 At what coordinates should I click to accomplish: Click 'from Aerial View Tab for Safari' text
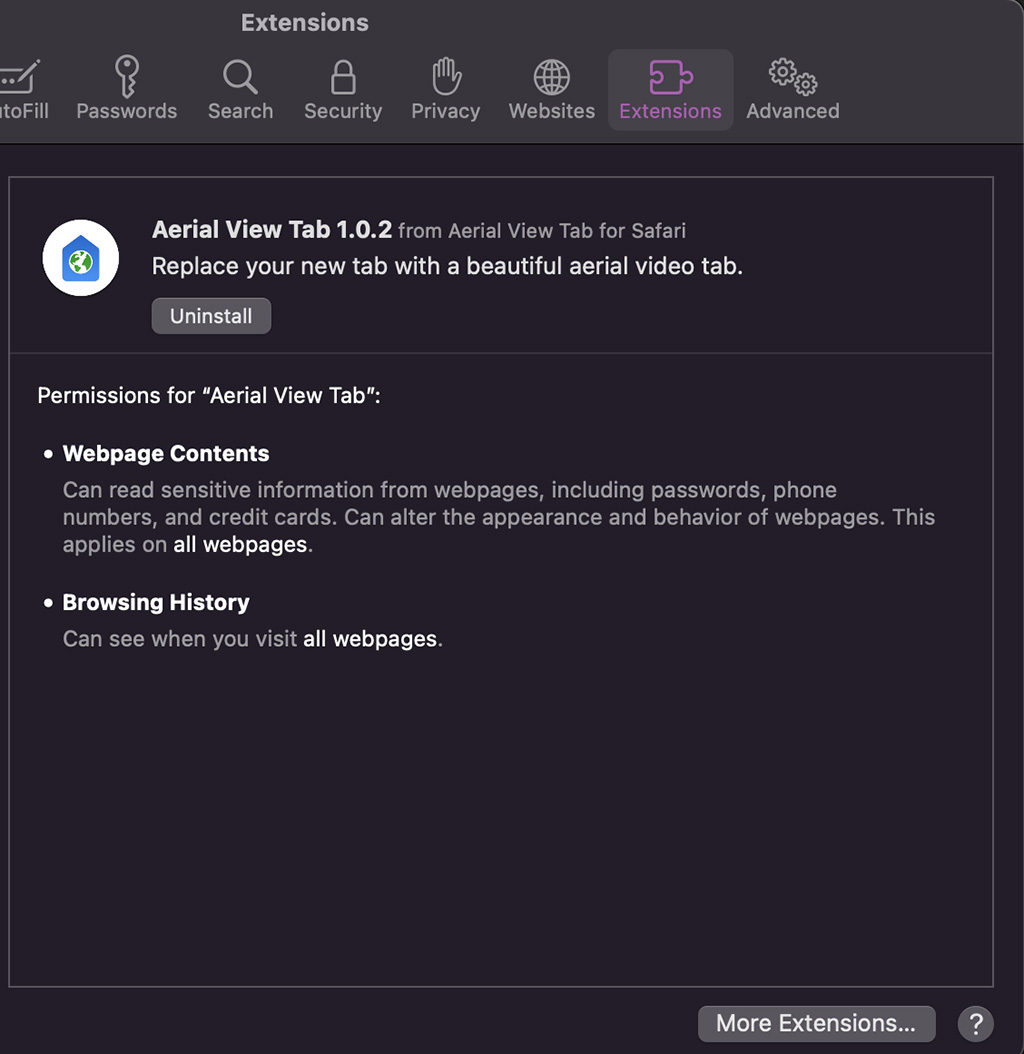pos(542,231)
